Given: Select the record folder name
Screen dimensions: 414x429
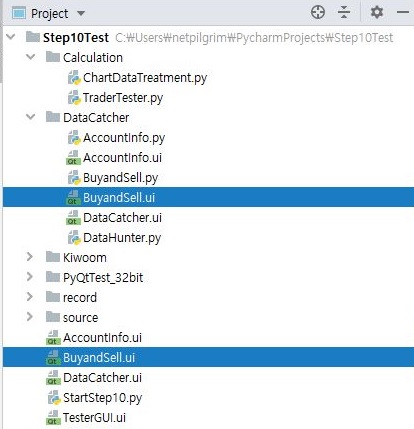Looking at the screenshot, I should (80, 297).
